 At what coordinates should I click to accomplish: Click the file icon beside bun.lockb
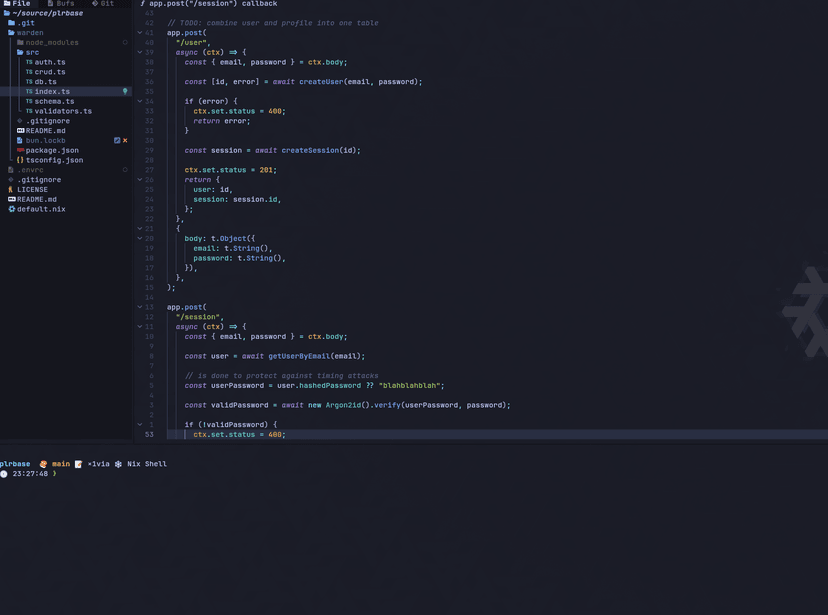(x=20, y=140)
